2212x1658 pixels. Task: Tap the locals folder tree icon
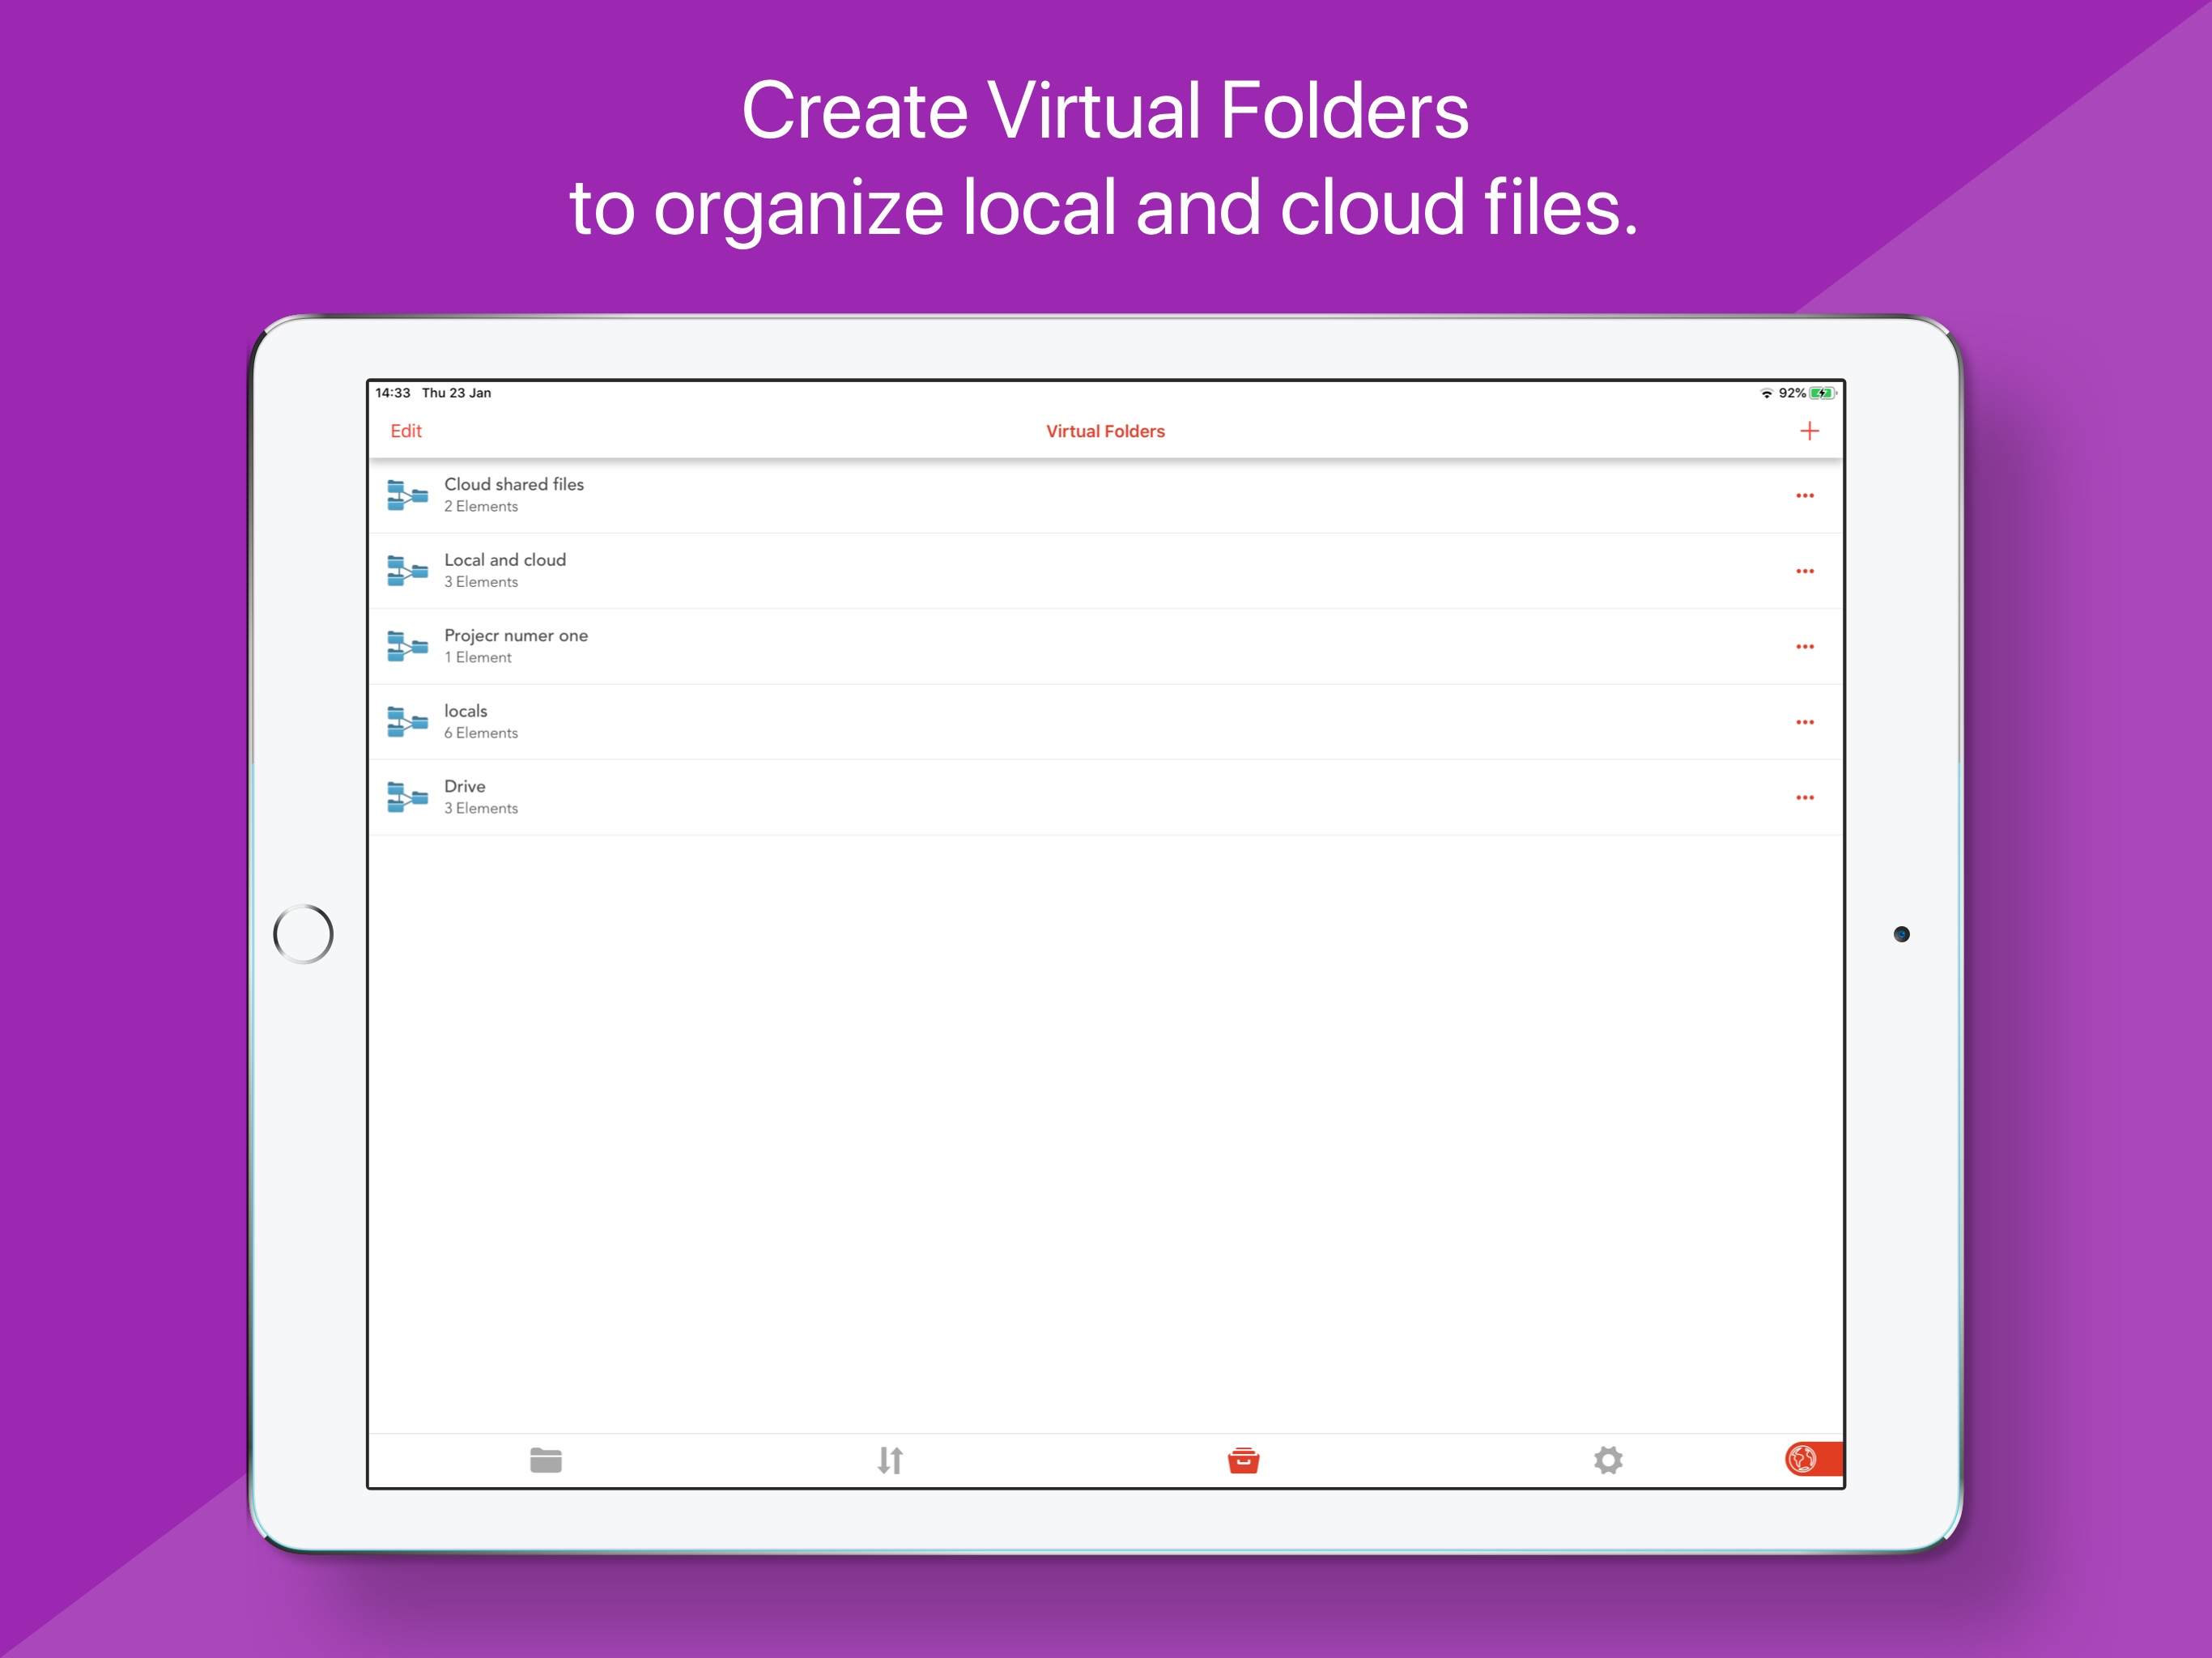407,722
